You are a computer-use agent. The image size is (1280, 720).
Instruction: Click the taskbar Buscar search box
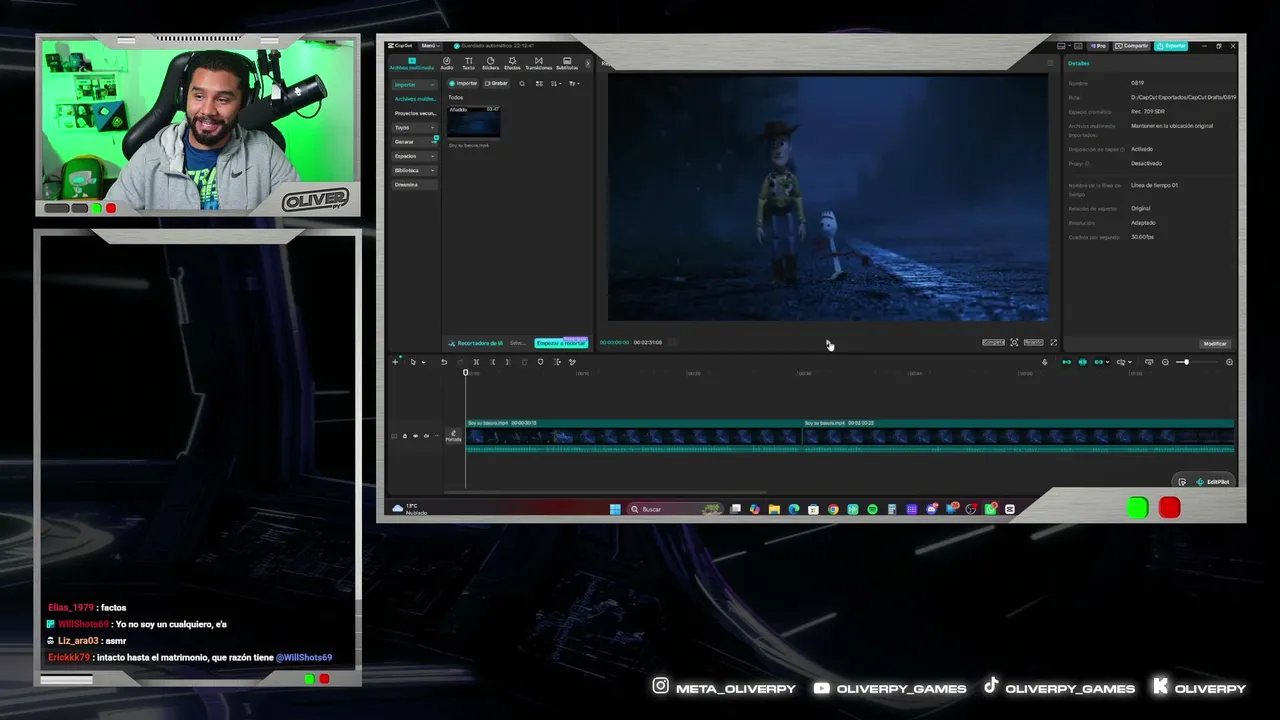point(675,509)
